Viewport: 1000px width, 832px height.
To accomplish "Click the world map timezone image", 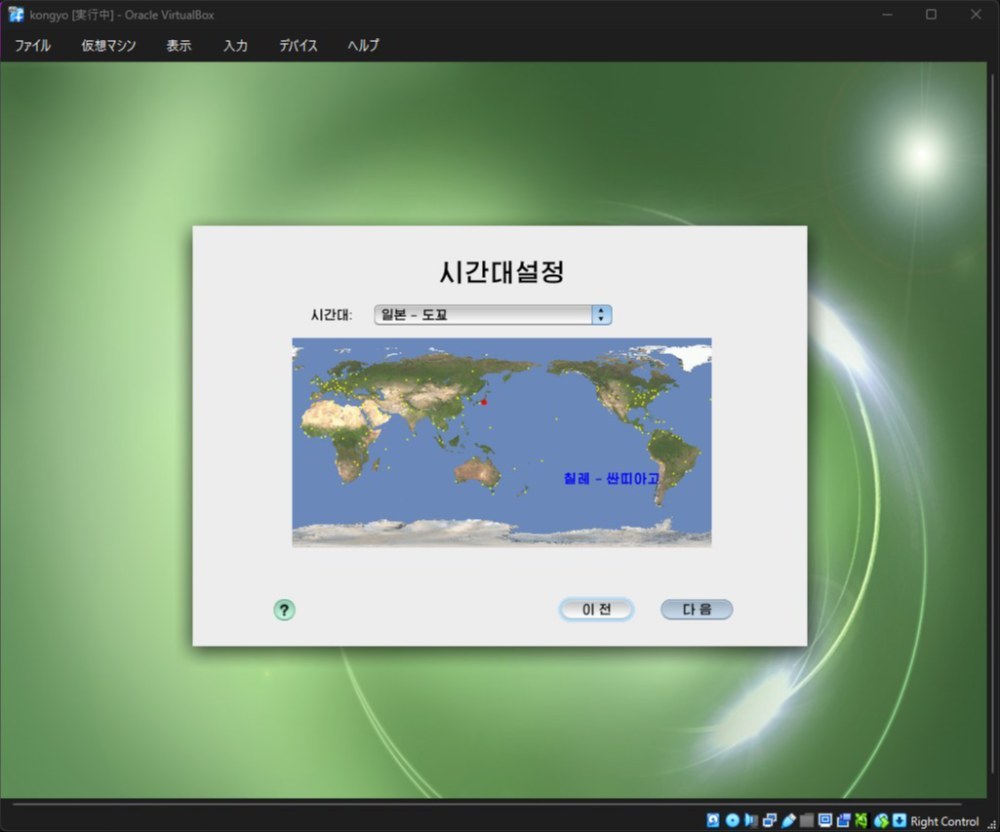I will point(502,442).
